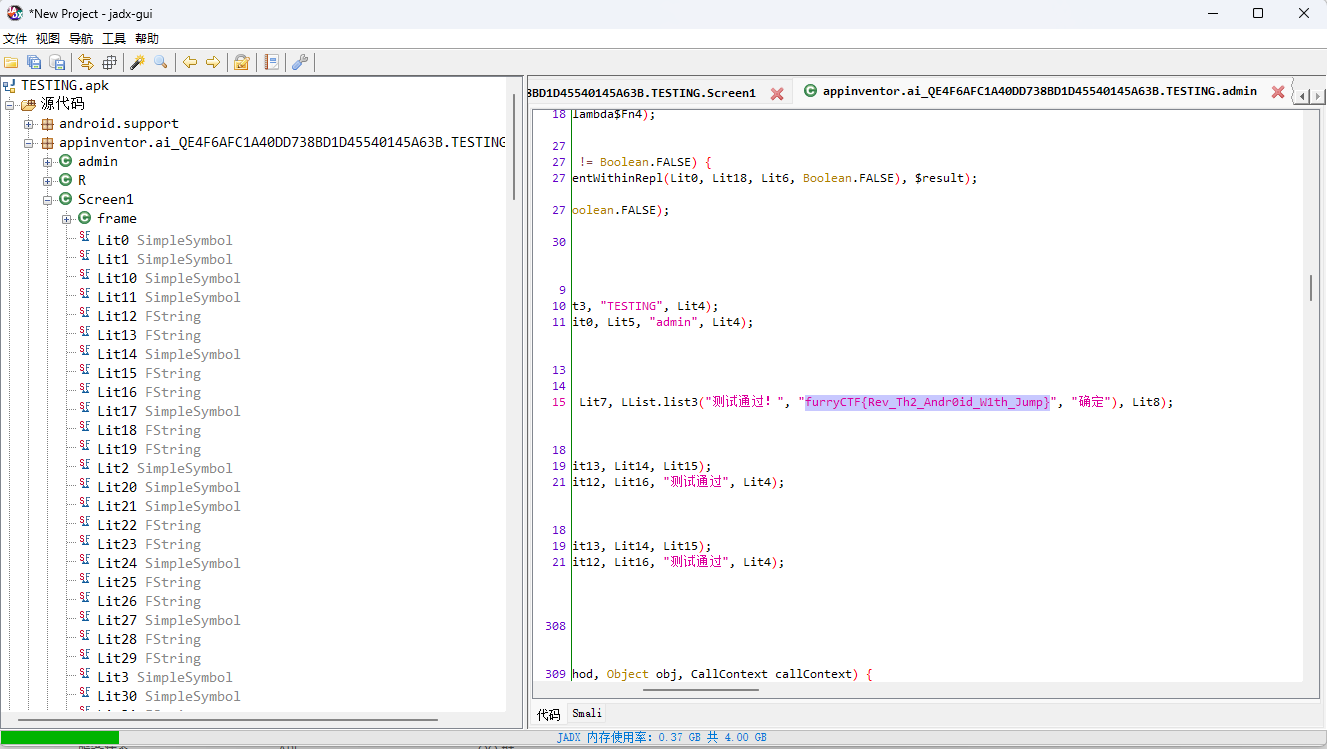Click the open file folder icon
The image size is (1327, 749).
tap(11, 62)
